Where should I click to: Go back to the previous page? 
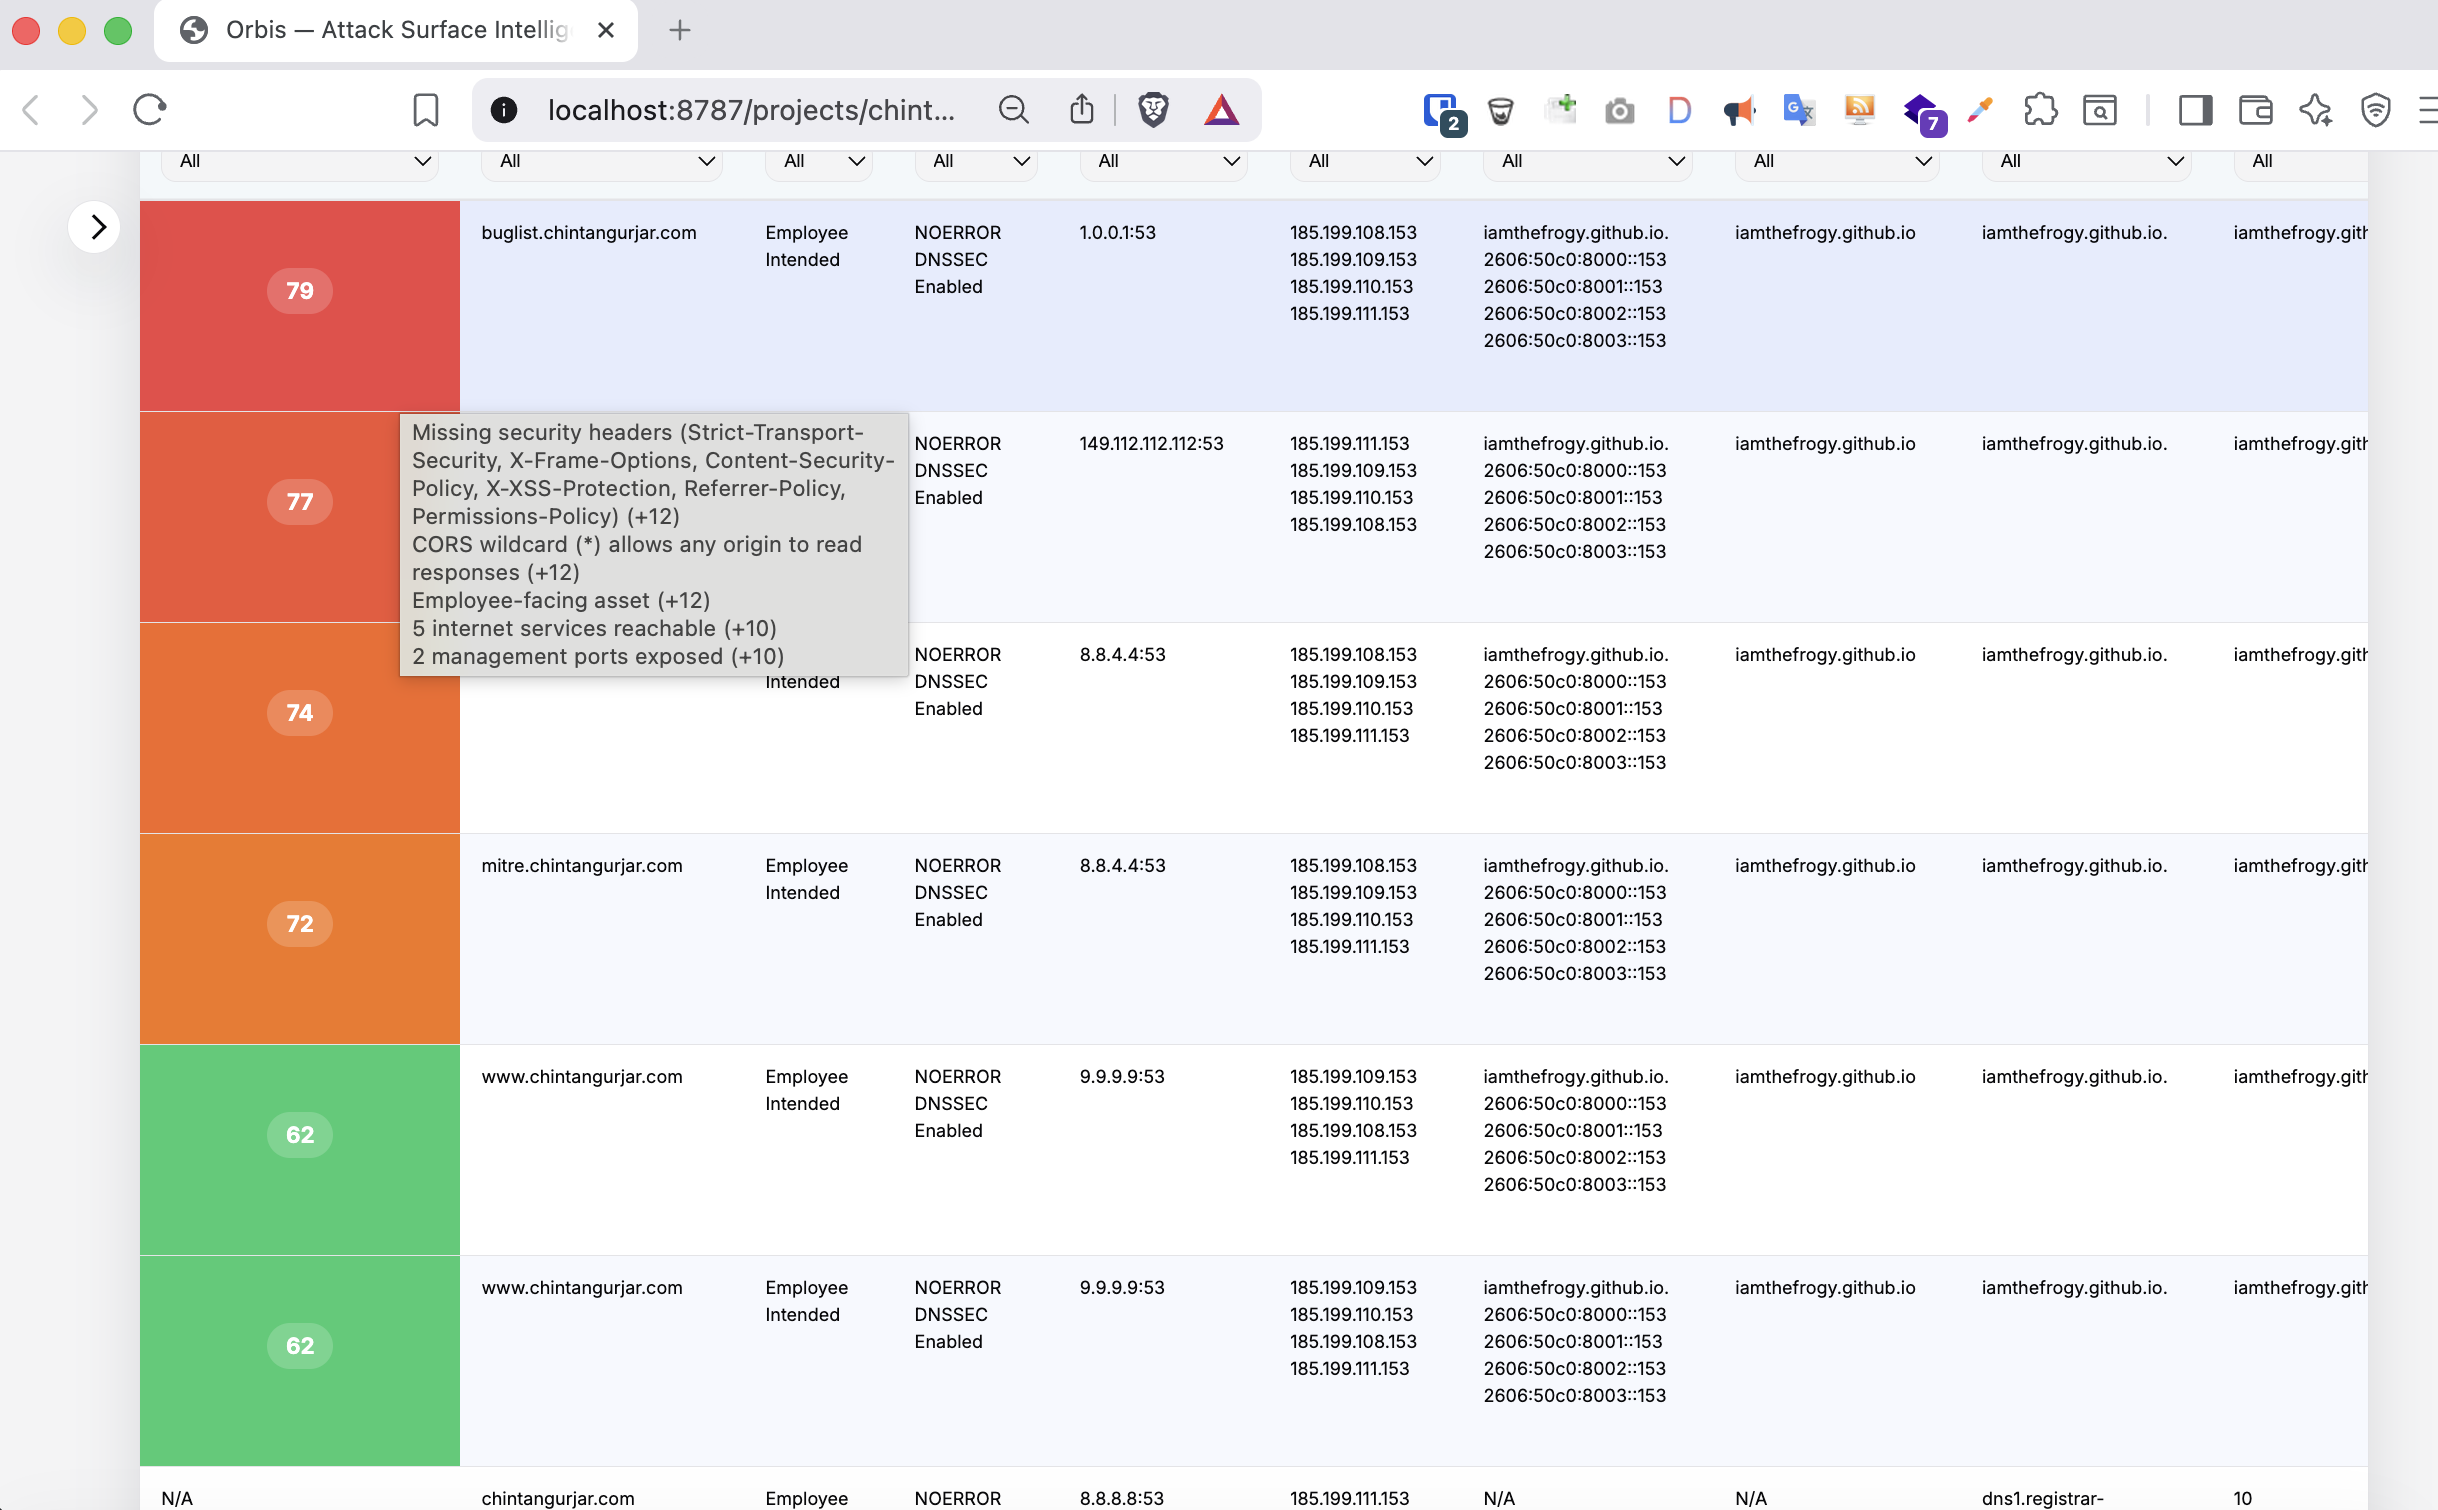pyautogui.click(x=32, y=110)
